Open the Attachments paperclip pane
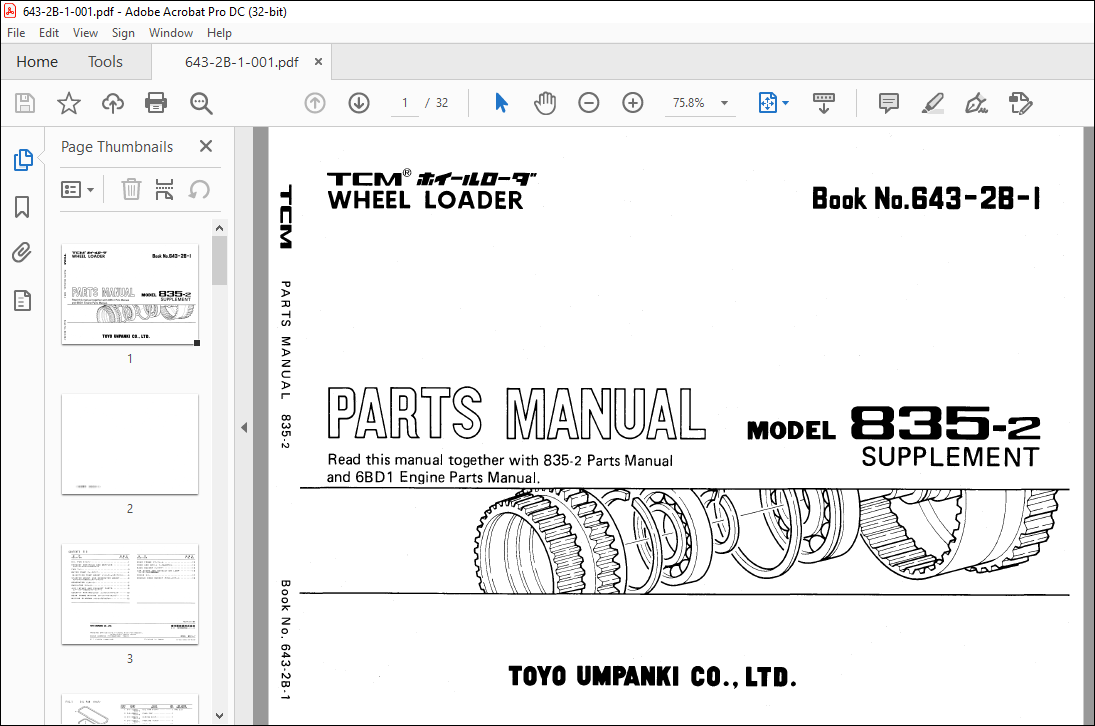The width and height of the screenshot is (1095, 726). (x=22, y=253)
